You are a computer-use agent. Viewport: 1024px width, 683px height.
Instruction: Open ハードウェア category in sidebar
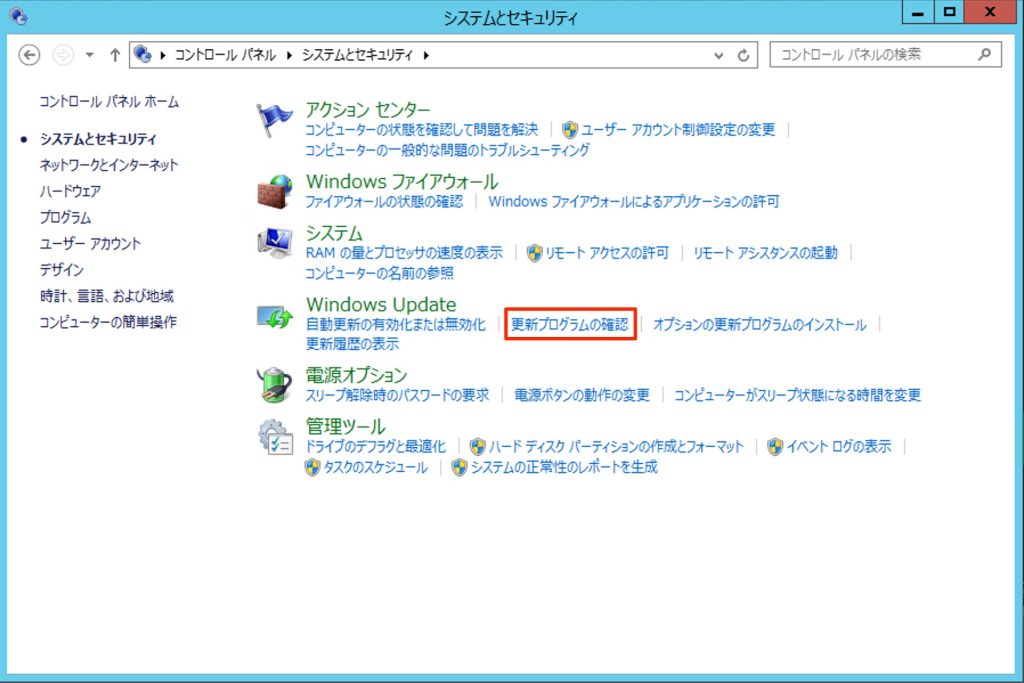click(70, 191)
